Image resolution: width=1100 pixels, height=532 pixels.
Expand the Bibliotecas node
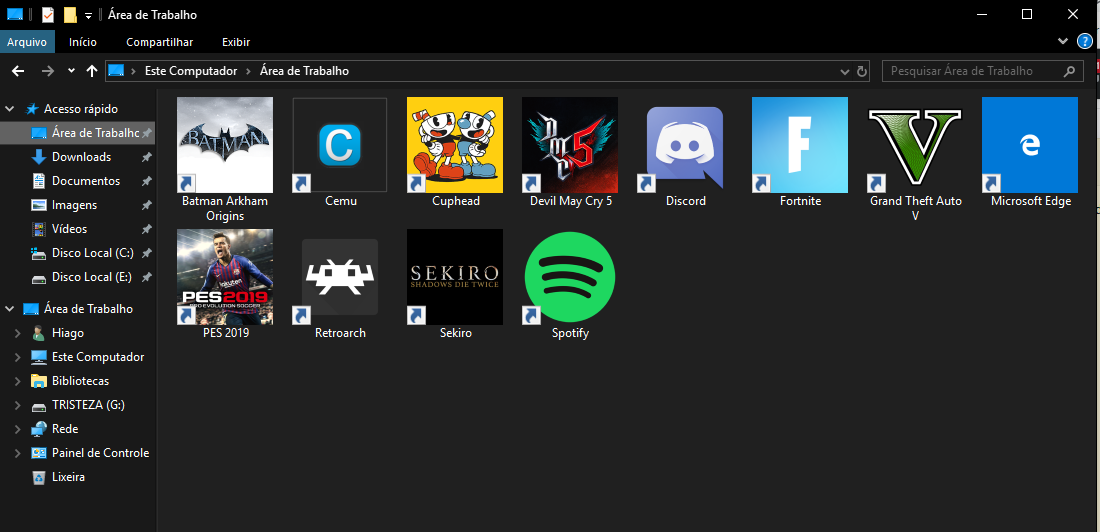18,380
